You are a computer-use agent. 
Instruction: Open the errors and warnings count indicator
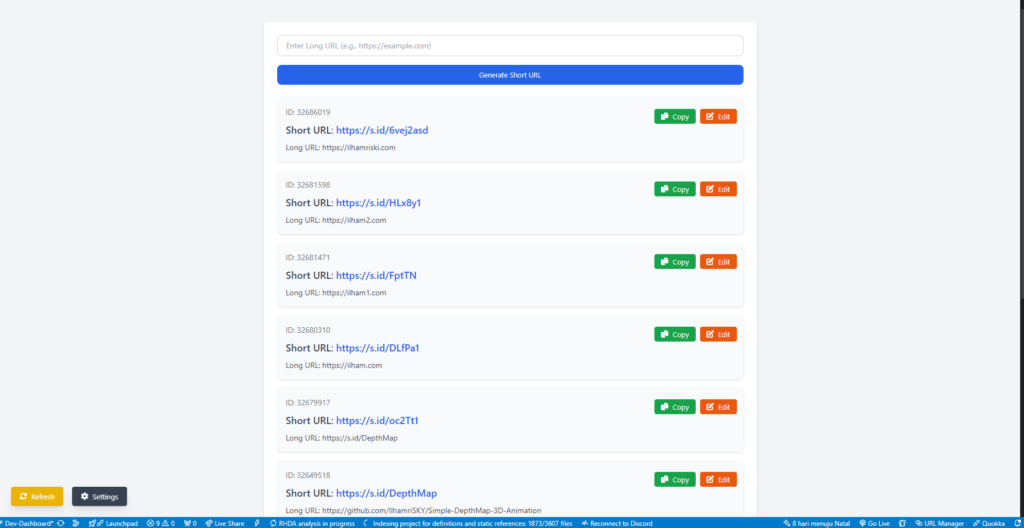tap(160, 523)
